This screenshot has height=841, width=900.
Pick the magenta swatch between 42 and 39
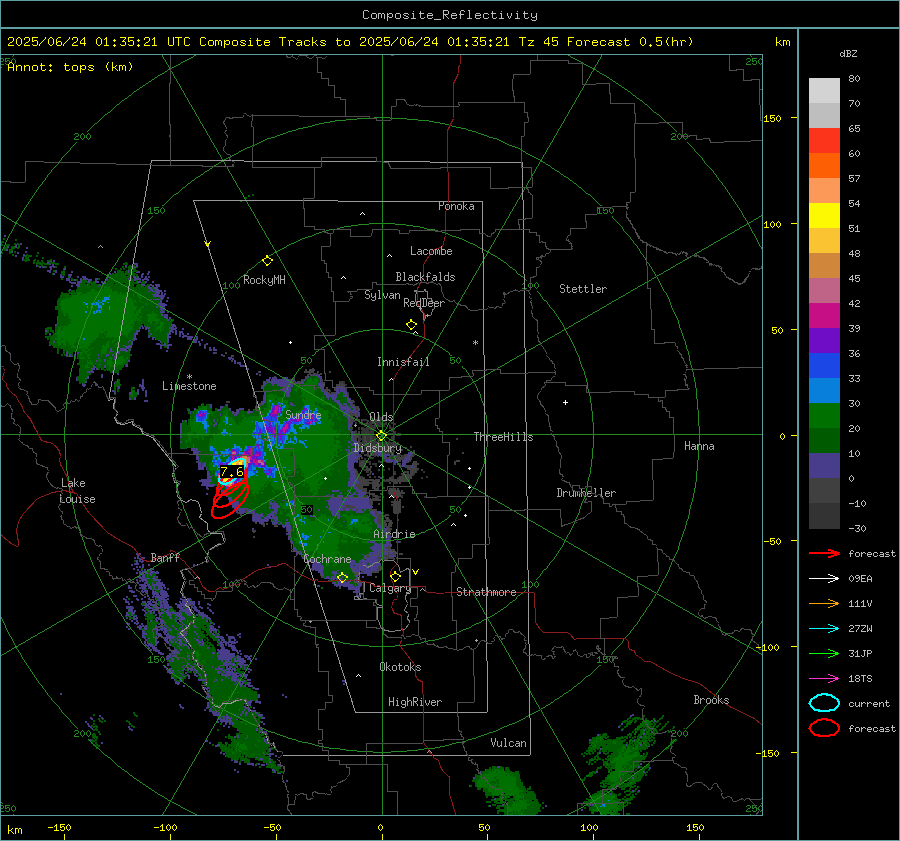(x=824, y=316)
